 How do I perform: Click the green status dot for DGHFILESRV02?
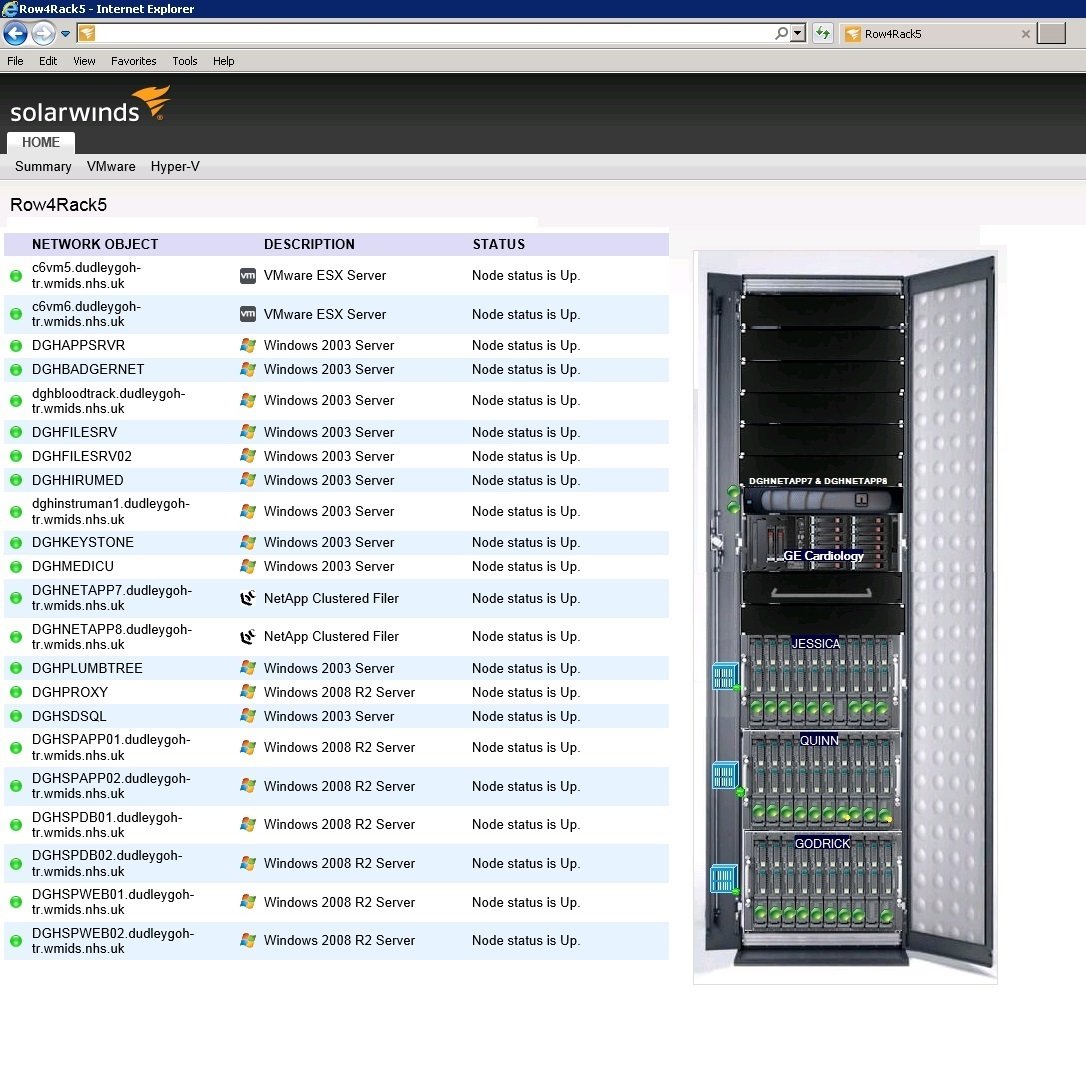point(15,456)
